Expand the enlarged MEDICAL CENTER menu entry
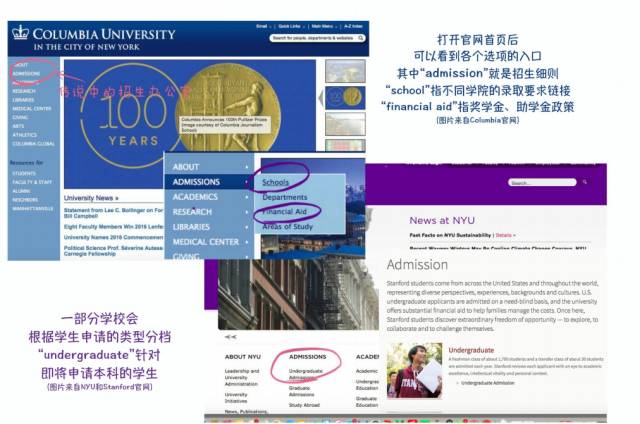 pos(209,242)
